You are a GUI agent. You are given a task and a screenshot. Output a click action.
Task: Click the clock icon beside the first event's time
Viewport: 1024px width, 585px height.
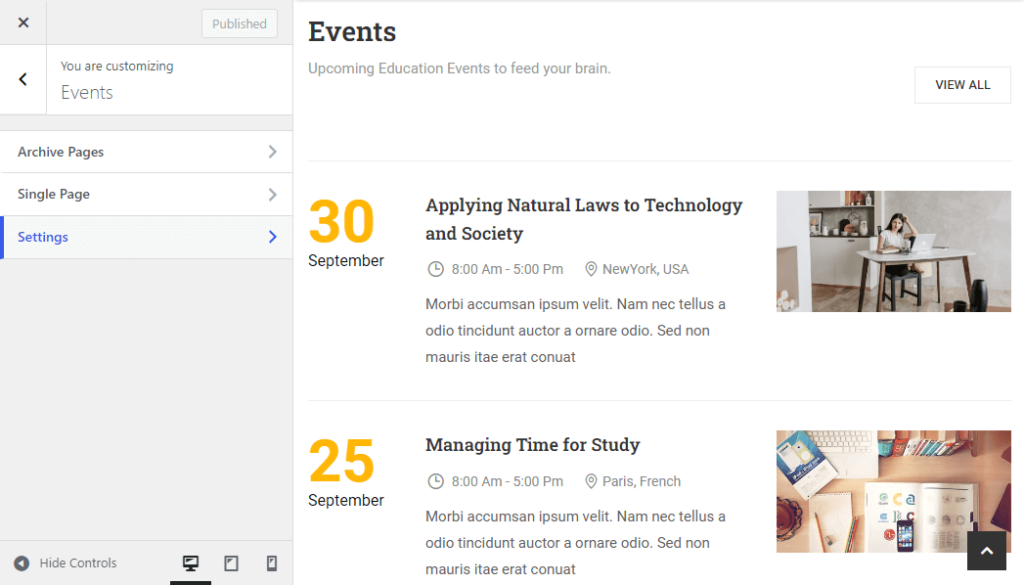[x=436, y=269]
